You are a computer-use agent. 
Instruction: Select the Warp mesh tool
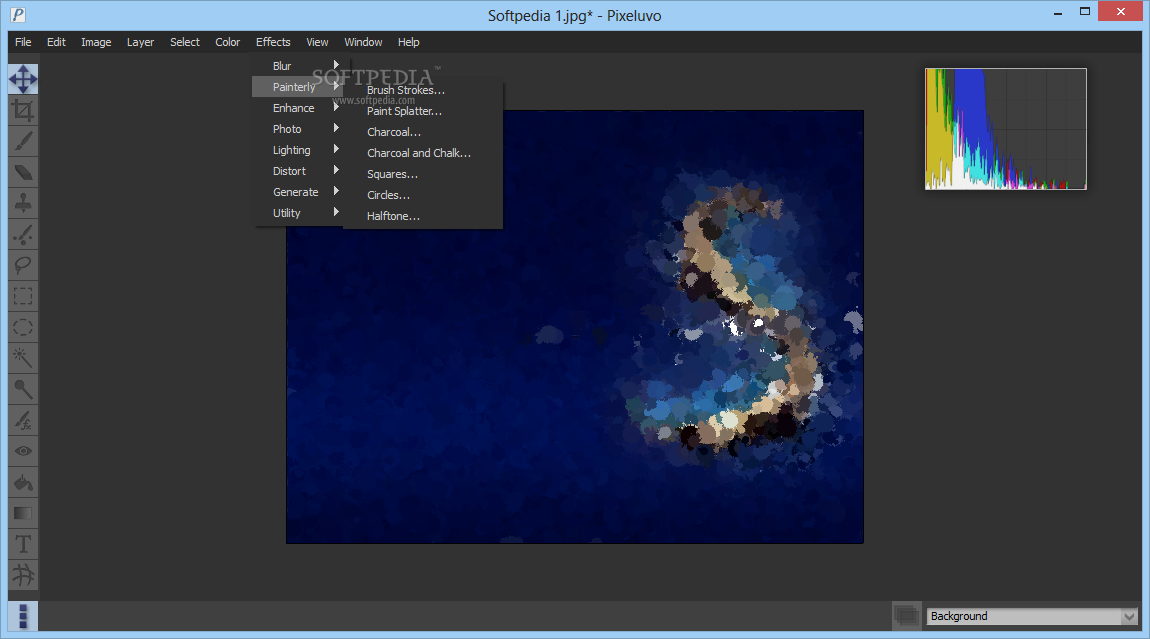tap(23, 574)
